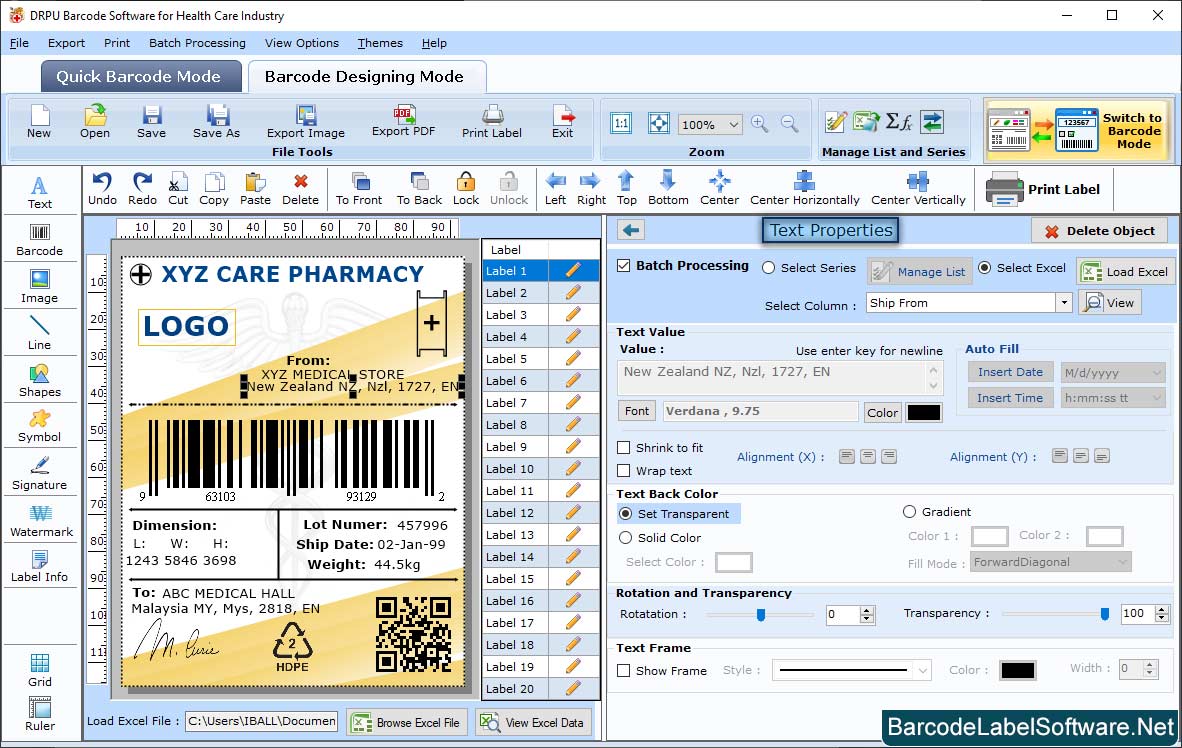
Task: Switch to Quick Barcode Mode tab
Action: tap(141, 76)
